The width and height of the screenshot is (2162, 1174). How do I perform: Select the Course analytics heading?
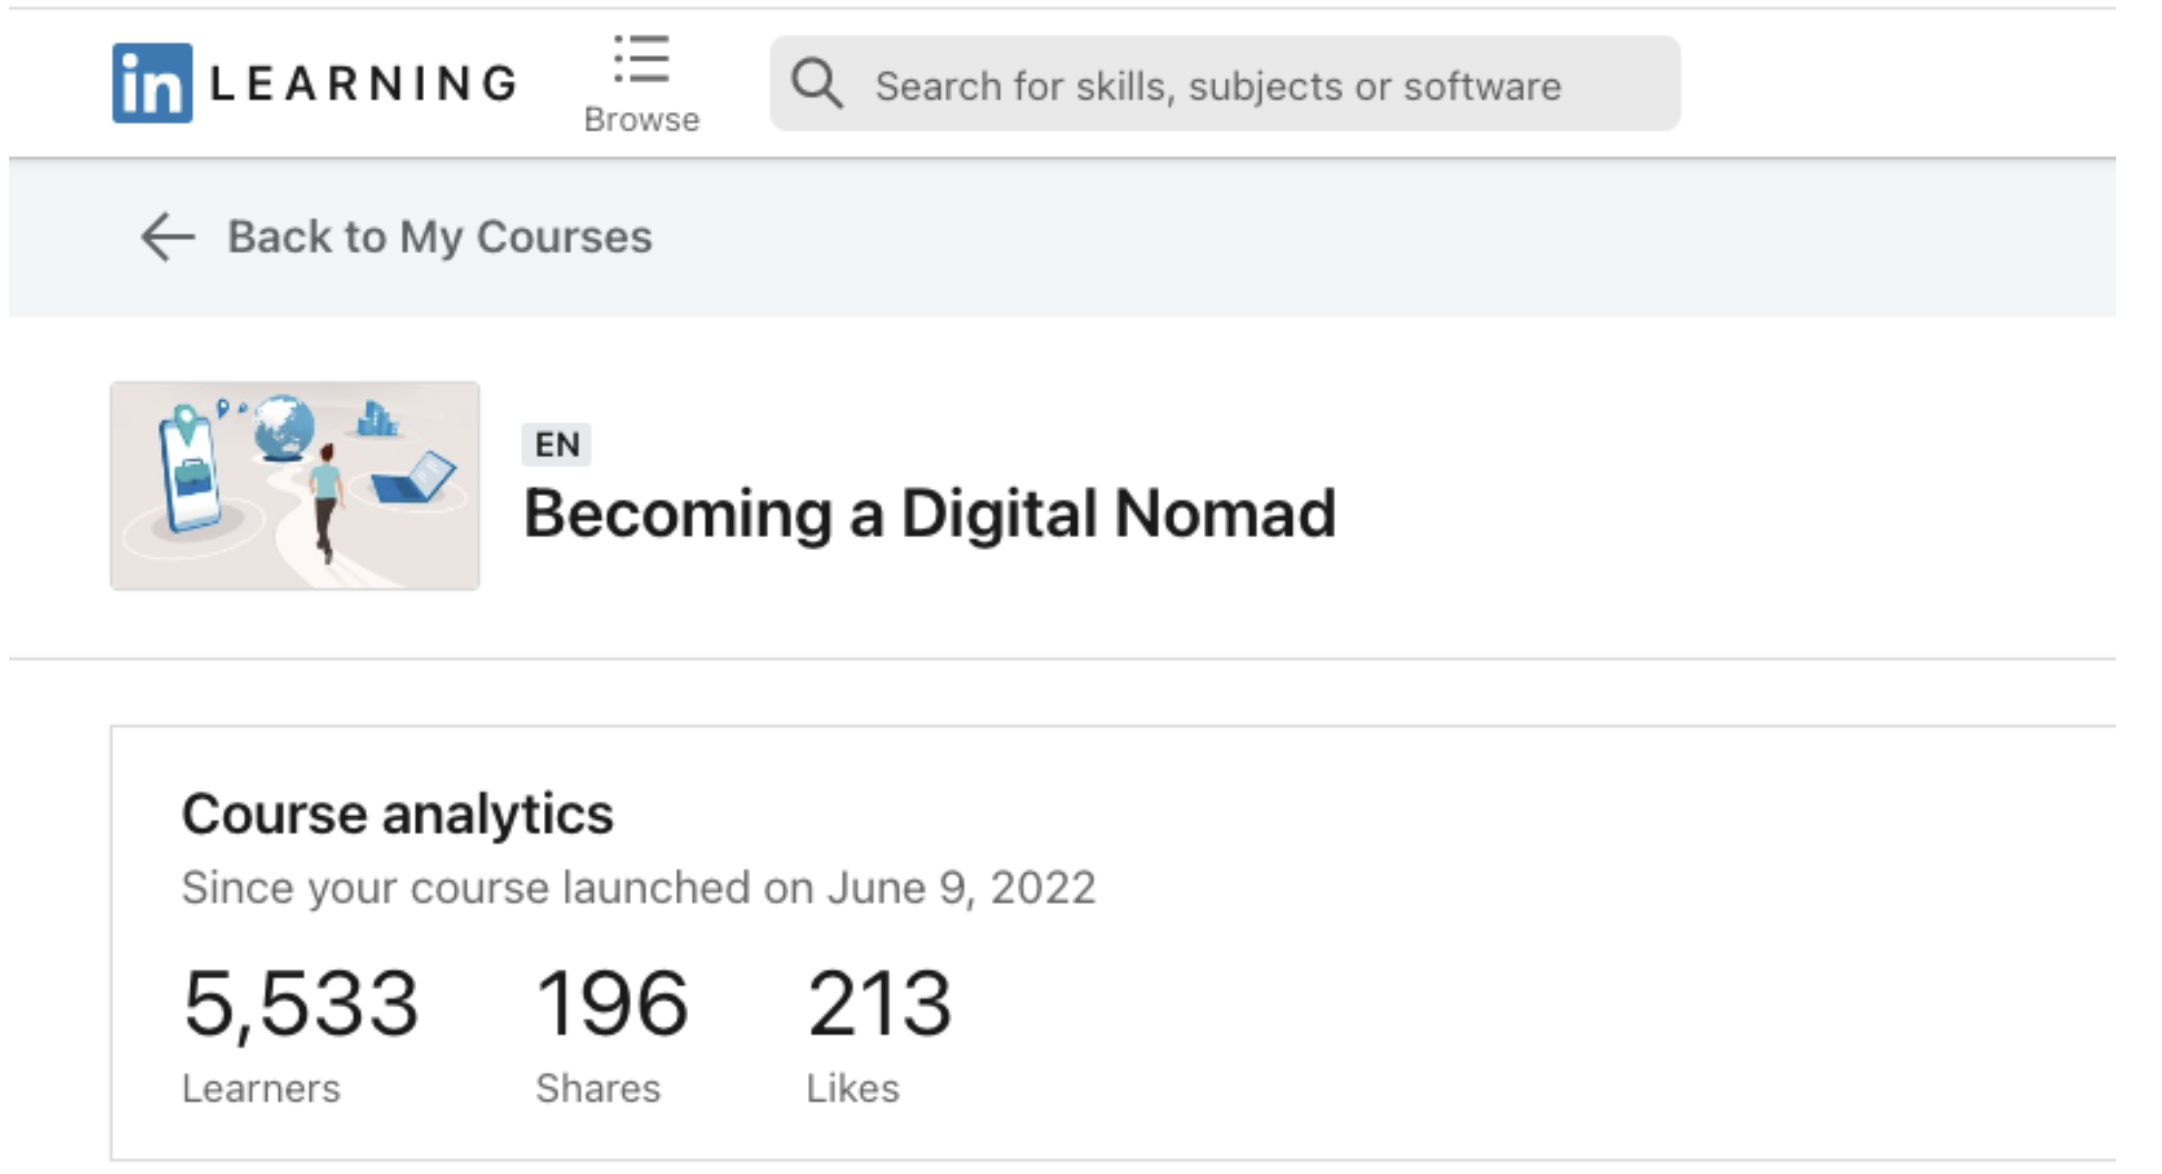(x=397, y=814)
